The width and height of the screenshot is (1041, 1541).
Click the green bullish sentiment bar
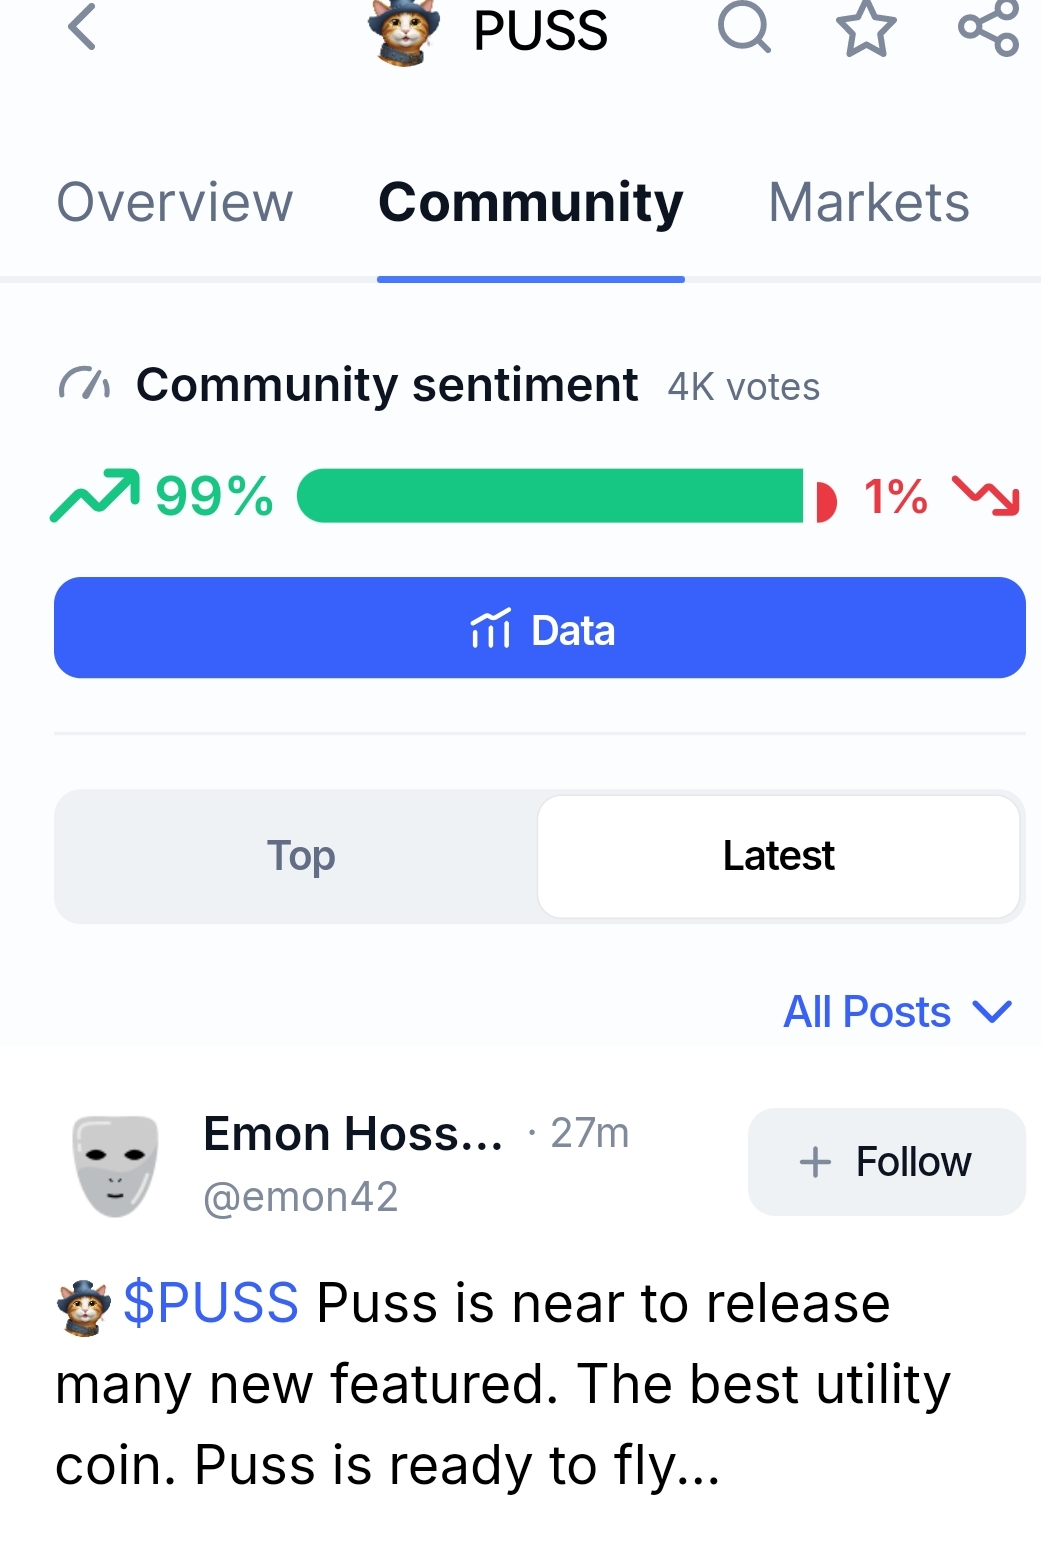(x=550, y=496)
